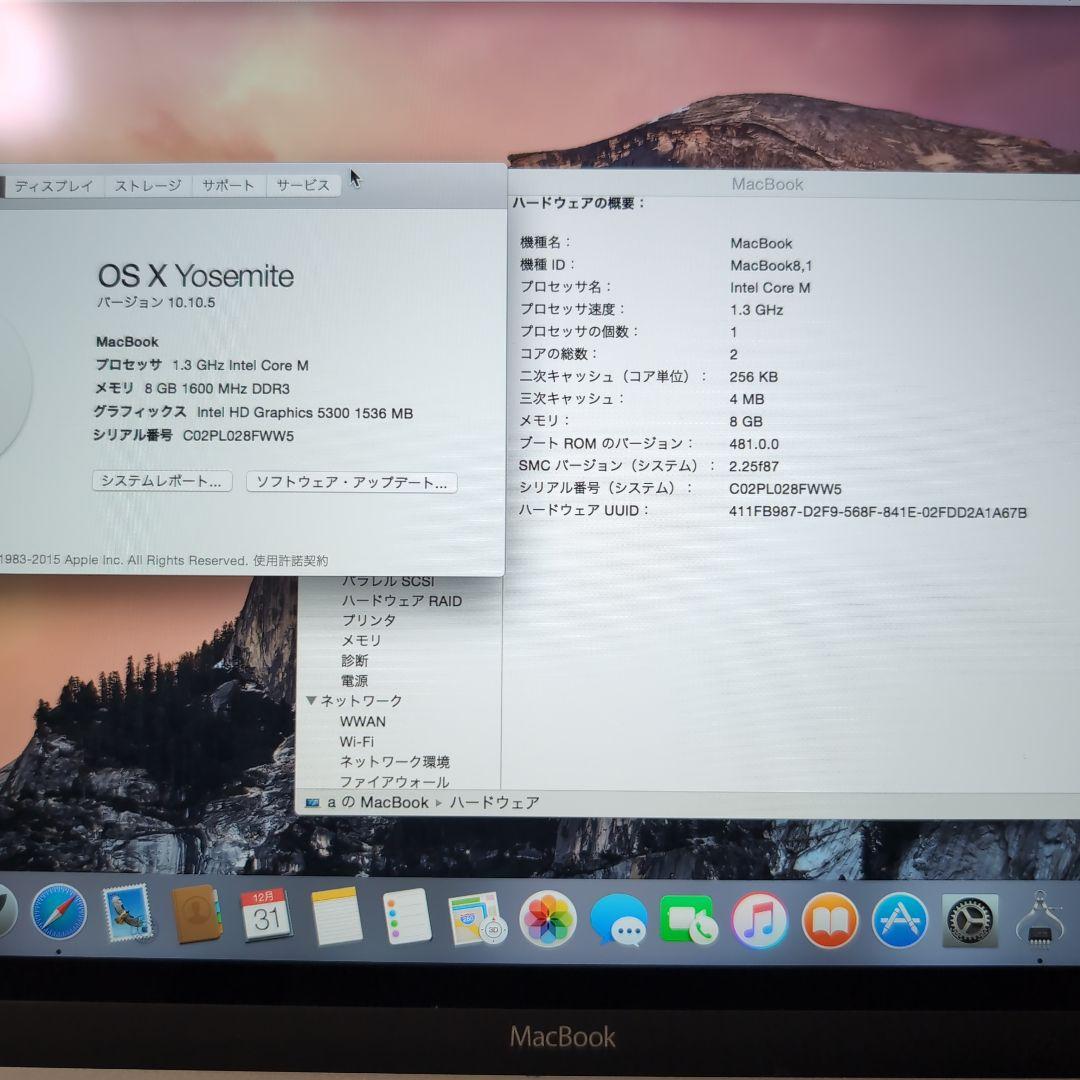Open the Notes app in dock
Image resolution: width=1080 pixels, height=1080 pixels.
[x=337, y=916]
